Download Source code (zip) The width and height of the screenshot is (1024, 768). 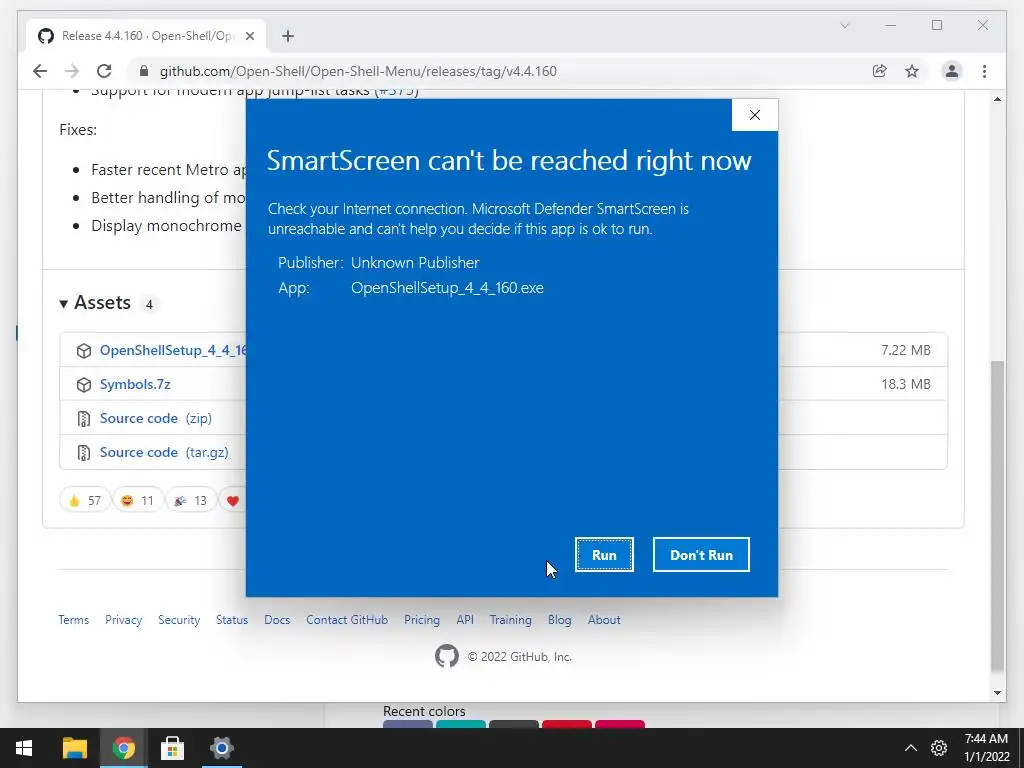pos(156,418)
